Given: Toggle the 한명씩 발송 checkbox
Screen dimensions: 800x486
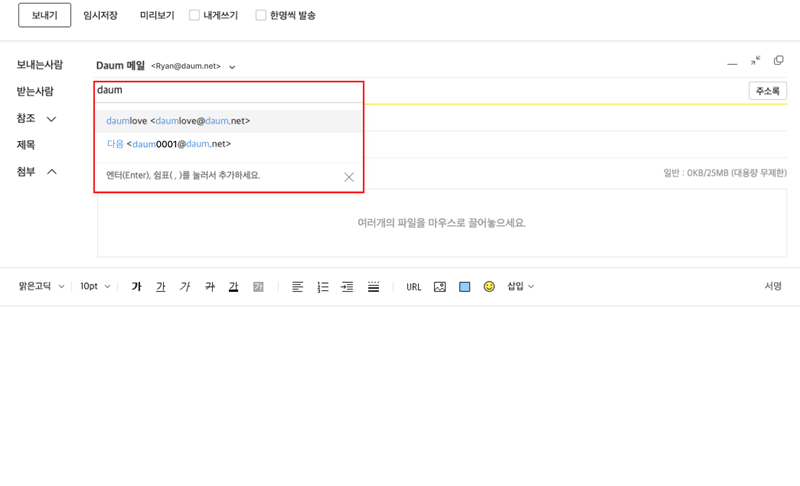Looking at the screenshot, I should [261, 15].
